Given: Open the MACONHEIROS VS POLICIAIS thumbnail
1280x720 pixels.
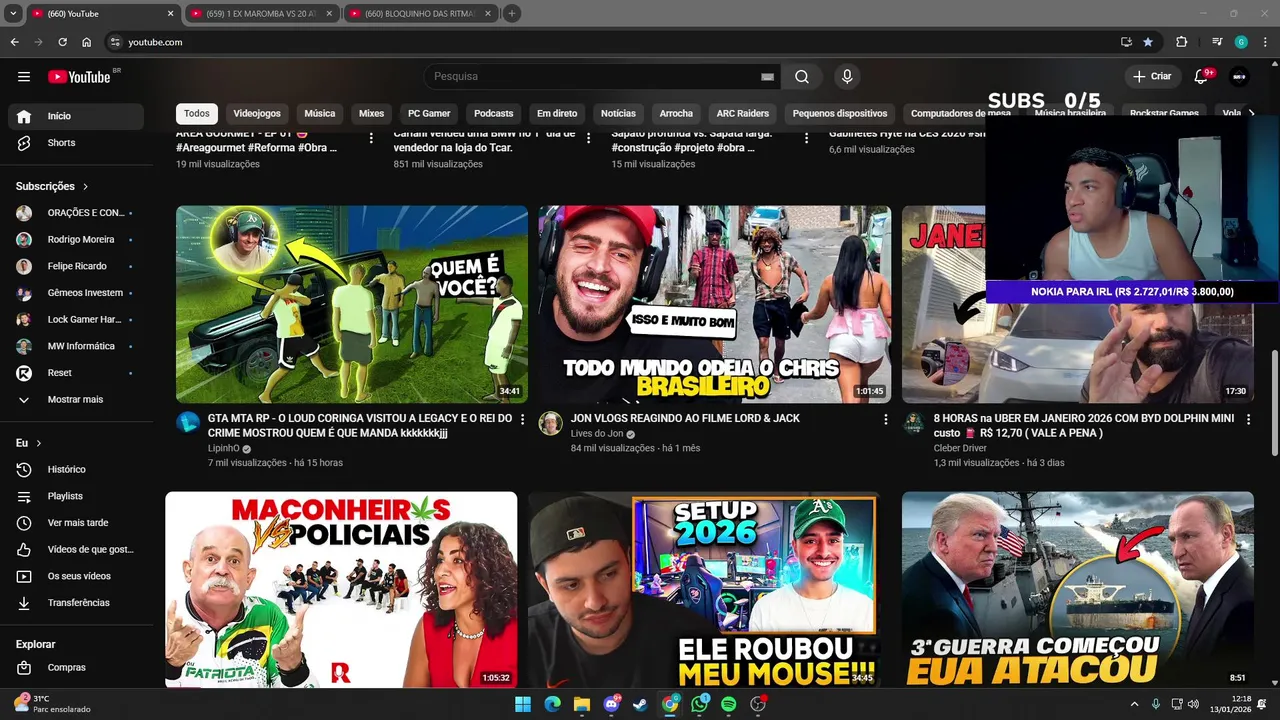Looking at the screenshot, I should 341,589.
